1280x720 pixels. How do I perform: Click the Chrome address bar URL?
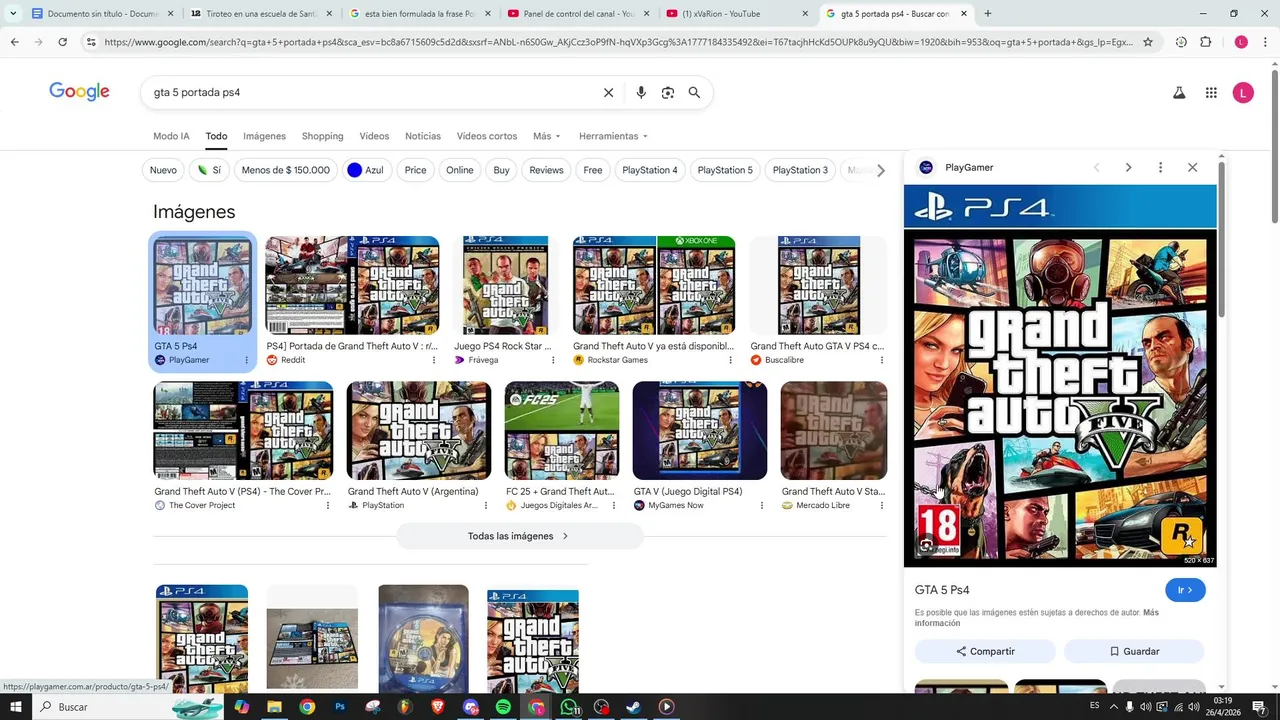(618, 42)
